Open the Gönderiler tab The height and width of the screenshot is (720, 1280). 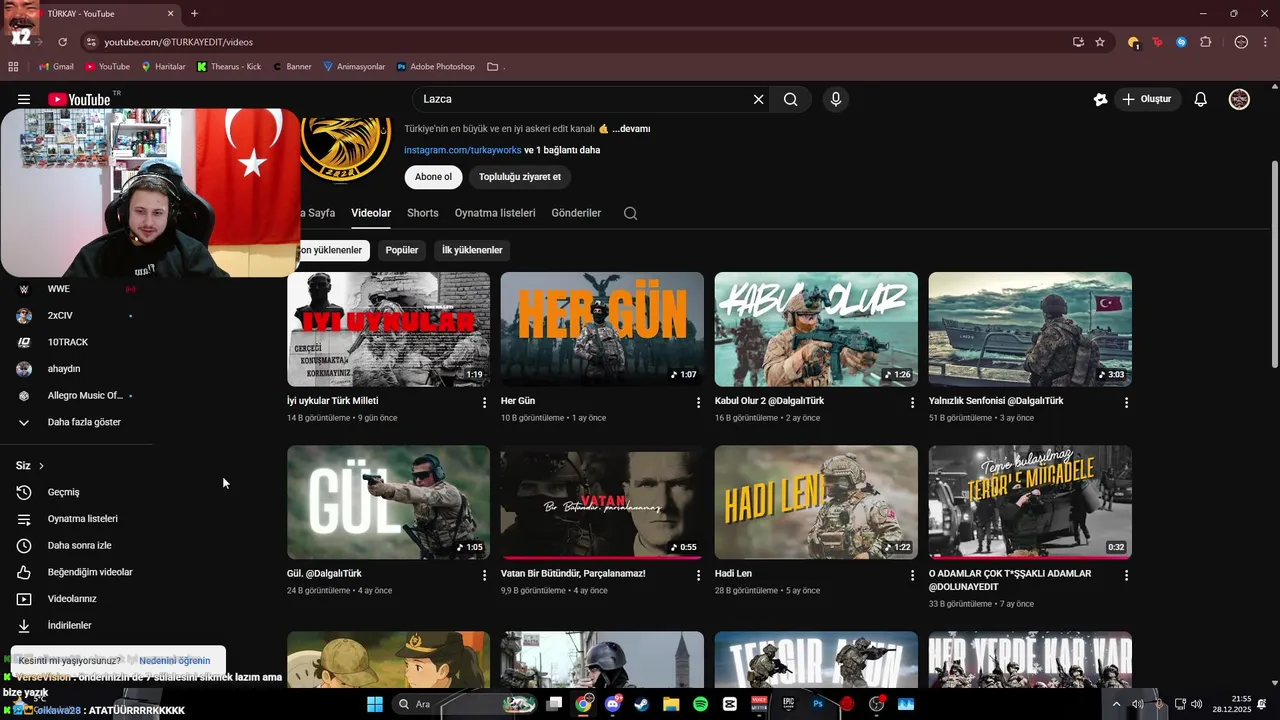576,213
